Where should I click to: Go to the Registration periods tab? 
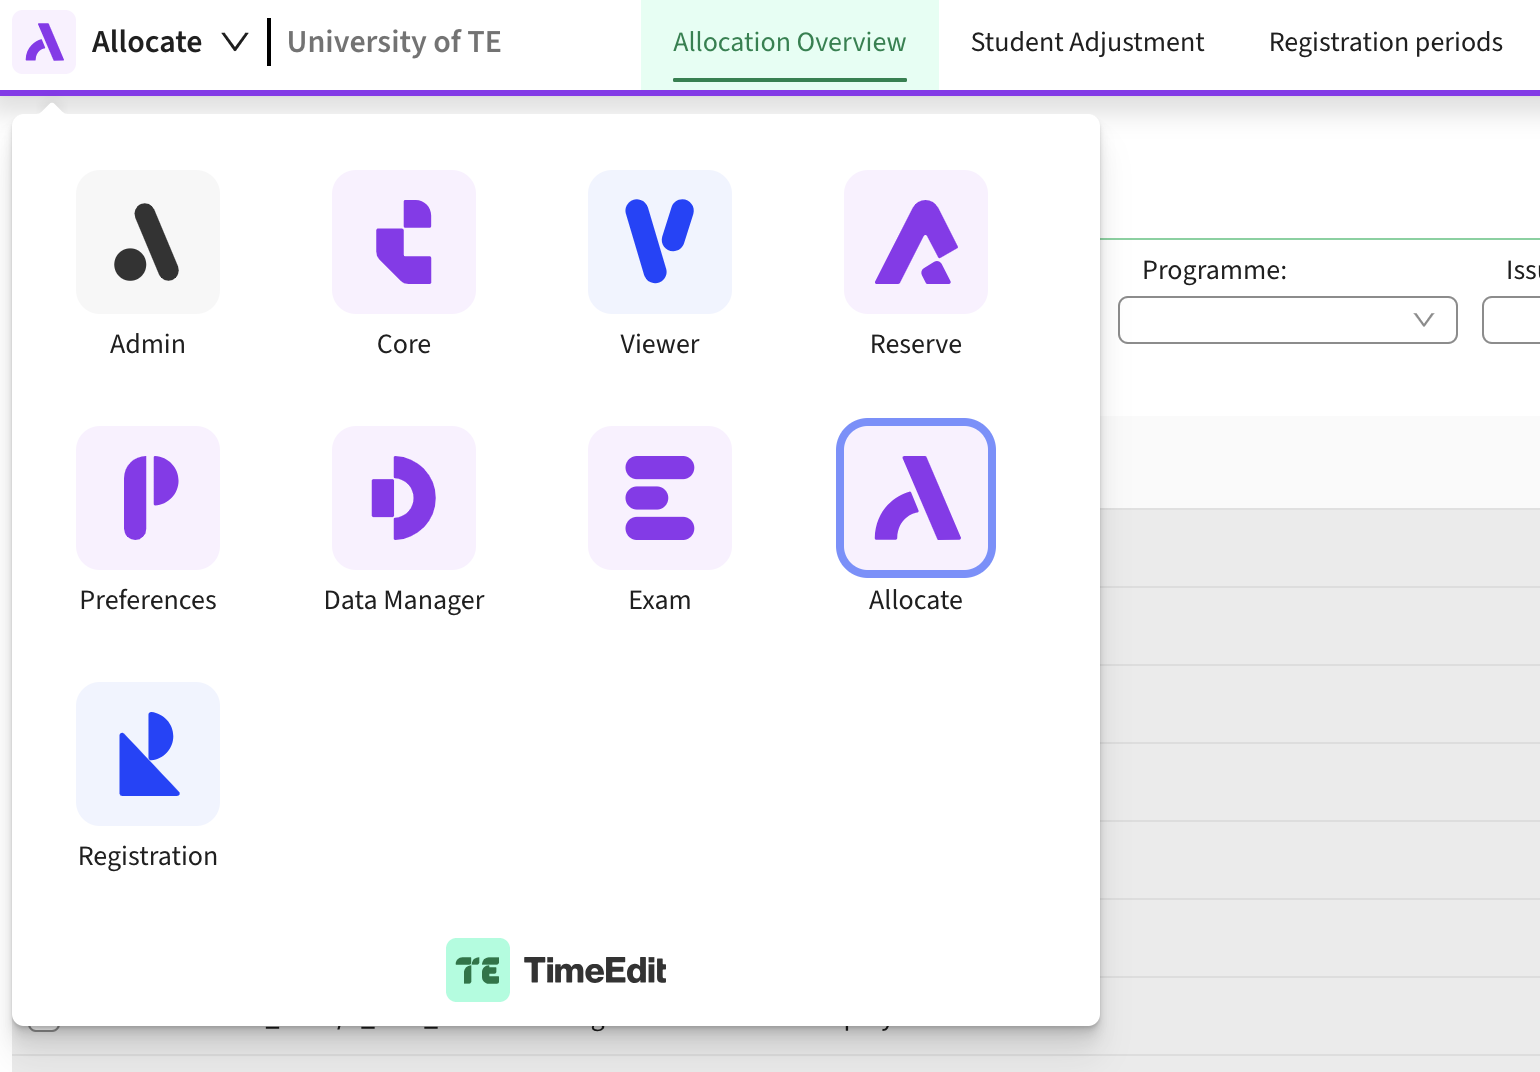1385,42
